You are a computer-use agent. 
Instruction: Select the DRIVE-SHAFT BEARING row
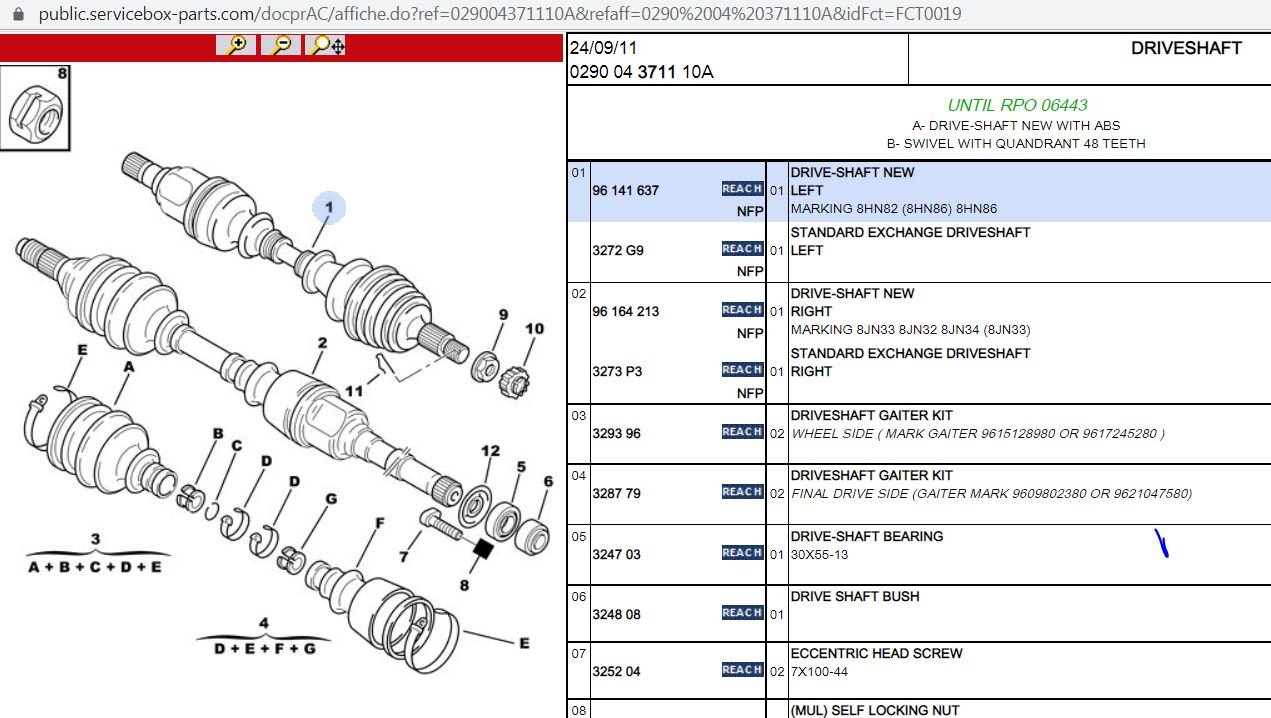coord(919,555)
